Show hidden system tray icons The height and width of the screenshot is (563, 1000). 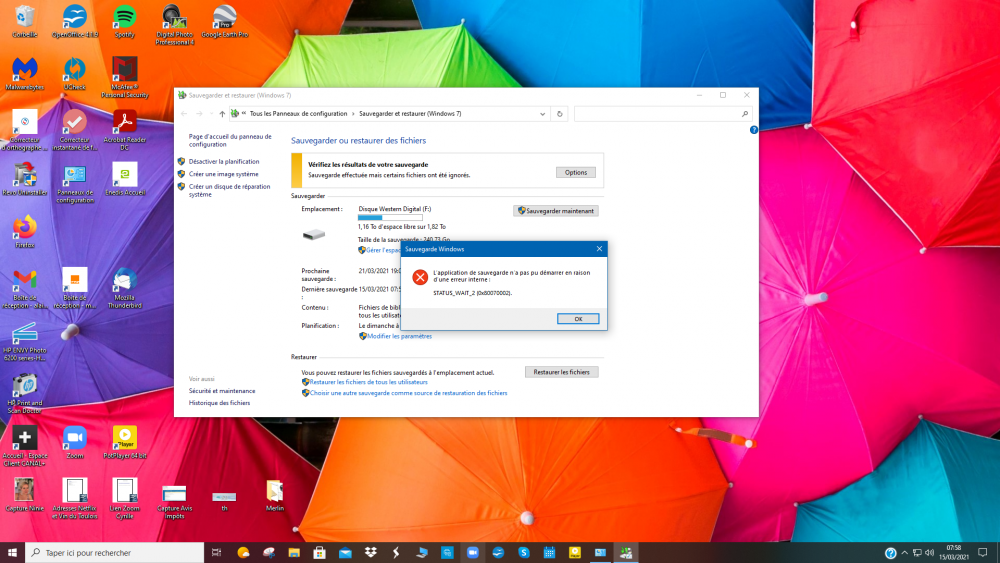pos(907,552)
